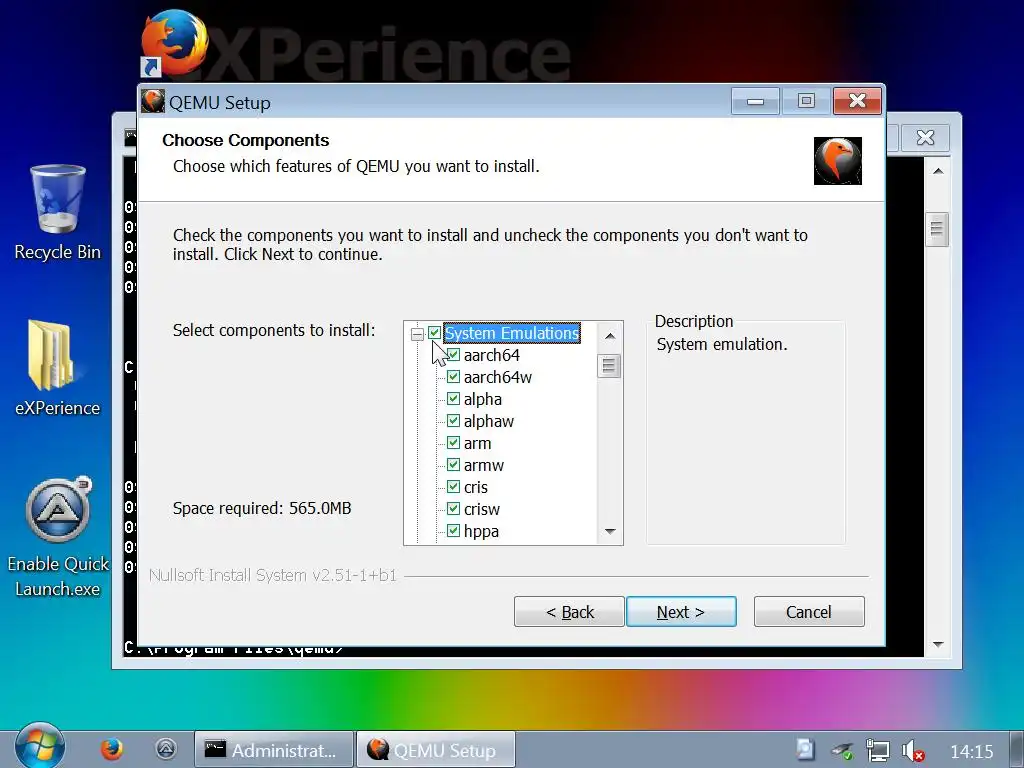Select the hppa tree label
The image size is (1024, 768).
pyautogui.click(x=481, y=532)
